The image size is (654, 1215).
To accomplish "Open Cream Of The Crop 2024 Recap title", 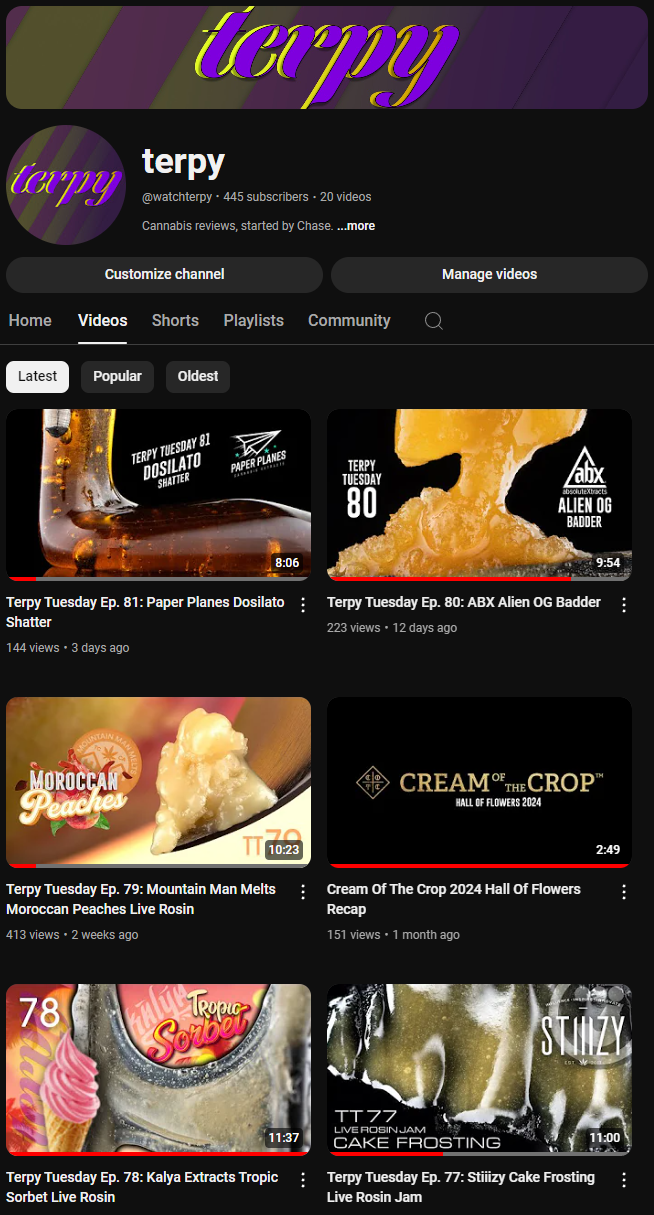I will pos(454,899).
